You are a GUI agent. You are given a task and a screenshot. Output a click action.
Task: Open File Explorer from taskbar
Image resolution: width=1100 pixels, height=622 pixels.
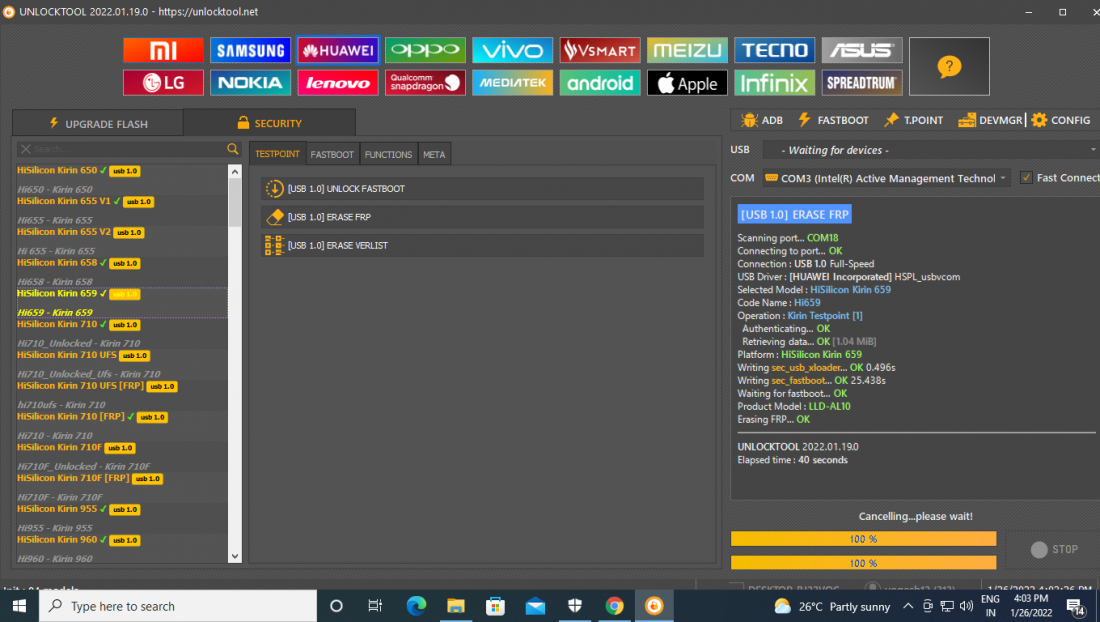[x=456, y=606]
